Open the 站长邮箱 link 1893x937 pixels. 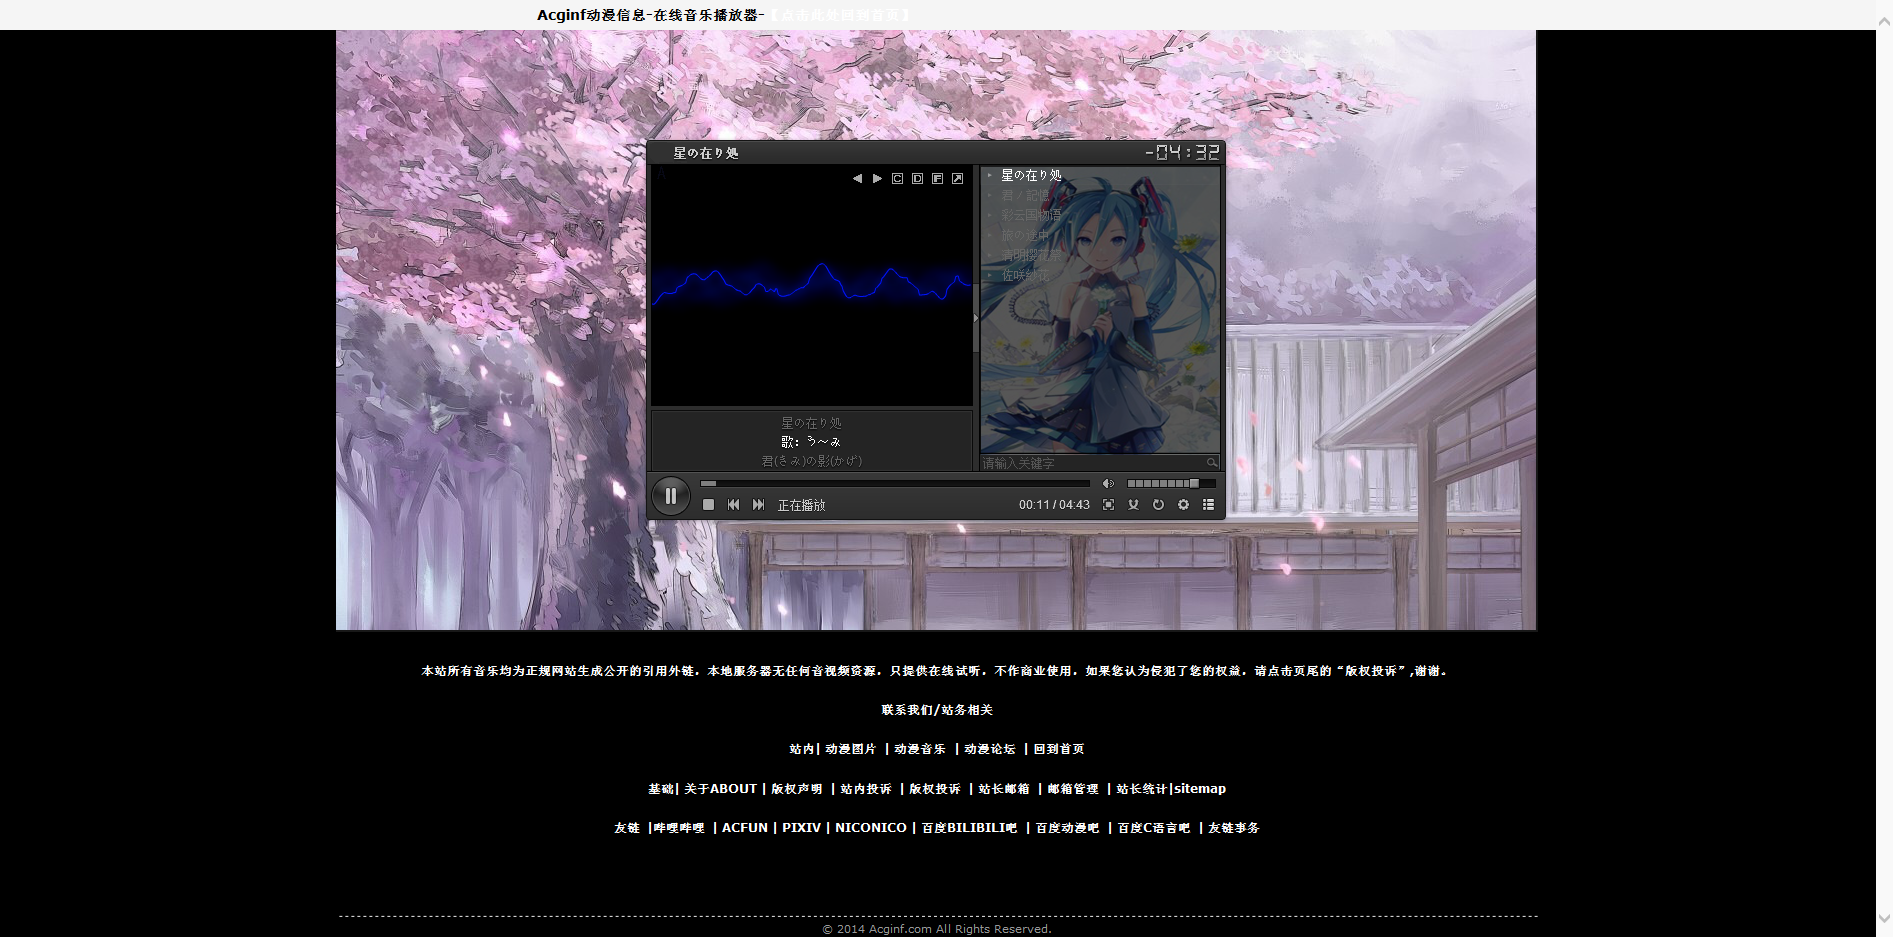tap(1004, 789)
